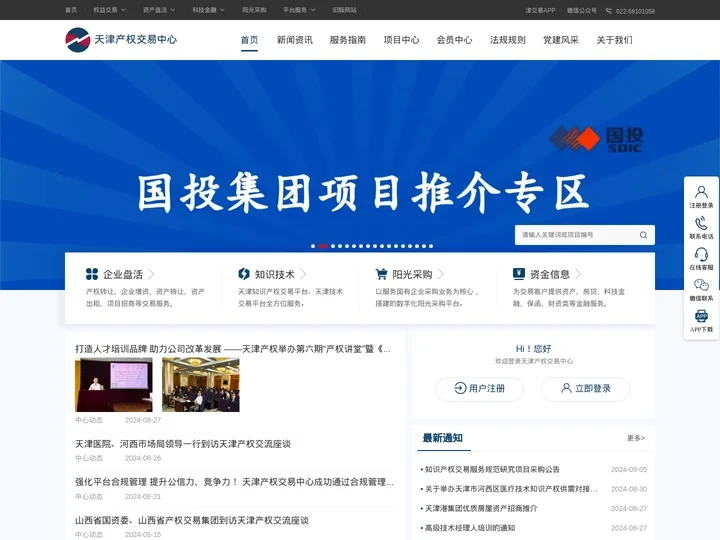Click the chevron next to 知识技术
This screenshot has width=720, height=540.
click(303, 274)
